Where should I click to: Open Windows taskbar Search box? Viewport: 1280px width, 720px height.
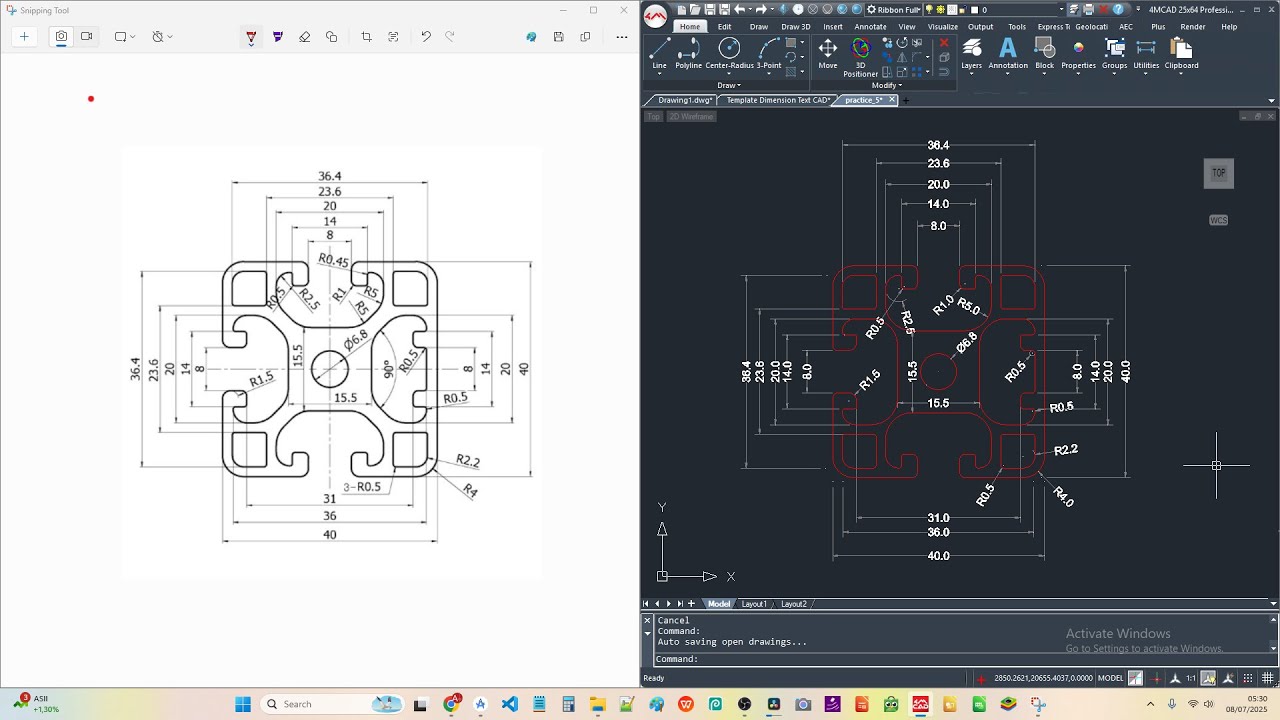pyautogui.click(x=331, y=704)
